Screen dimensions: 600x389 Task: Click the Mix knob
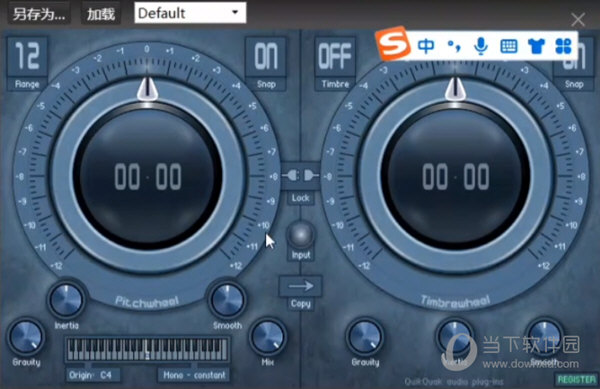[x=268, y=337]
